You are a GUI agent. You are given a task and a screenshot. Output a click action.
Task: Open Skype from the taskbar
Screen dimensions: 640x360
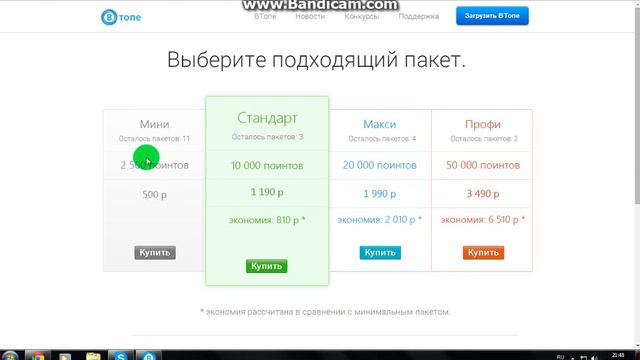coord(120,356)
